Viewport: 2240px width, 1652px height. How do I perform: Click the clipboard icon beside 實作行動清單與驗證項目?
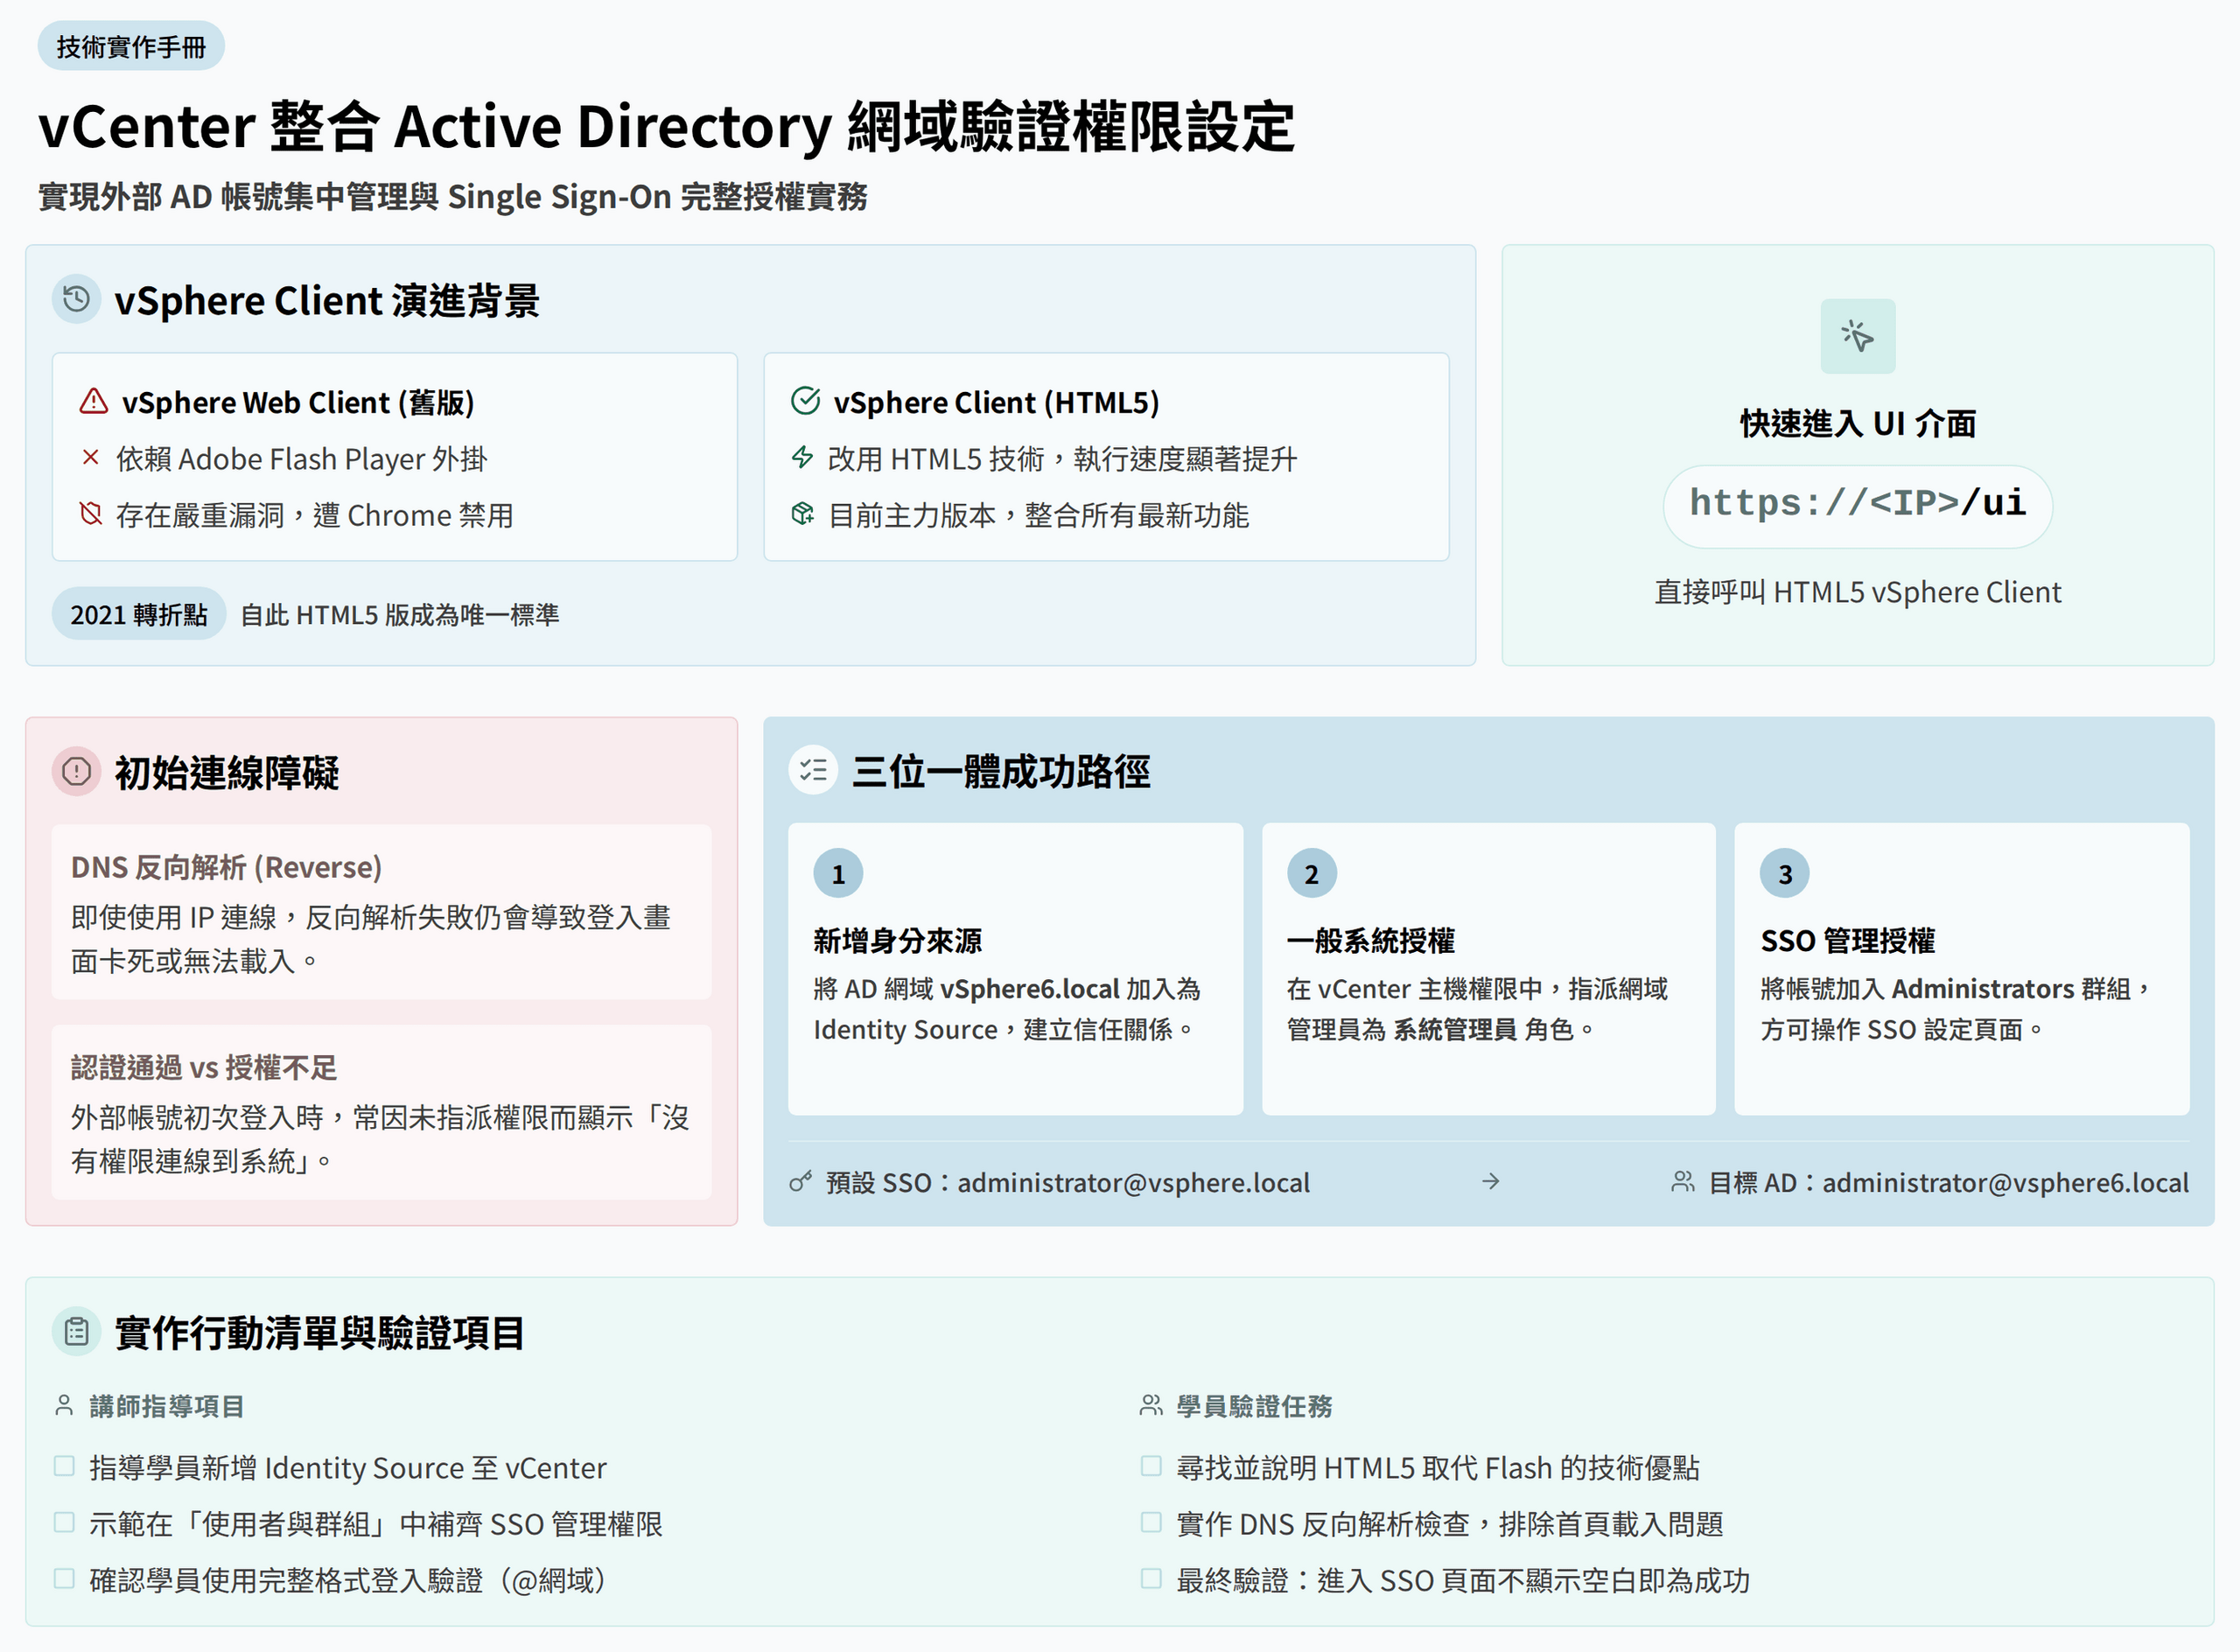click(x=76, y=1331)
